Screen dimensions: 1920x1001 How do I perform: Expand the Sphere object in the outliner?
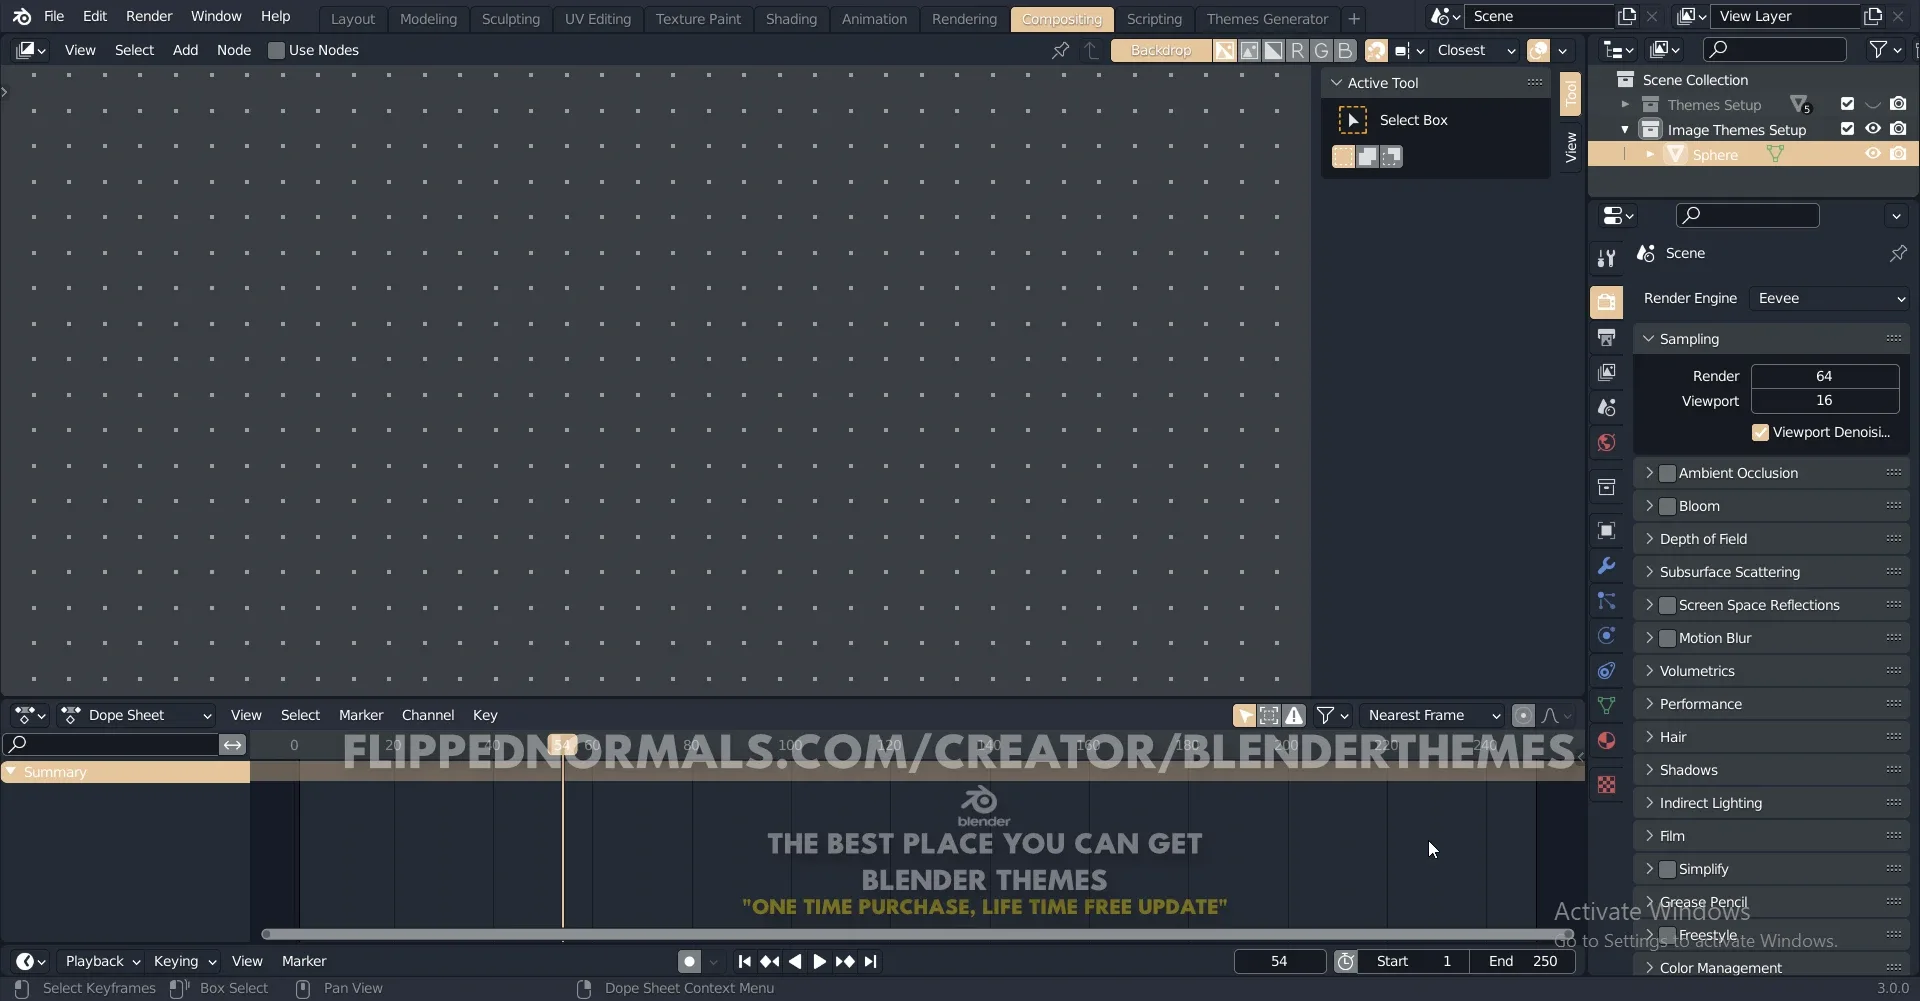[x=1650, y=154]
